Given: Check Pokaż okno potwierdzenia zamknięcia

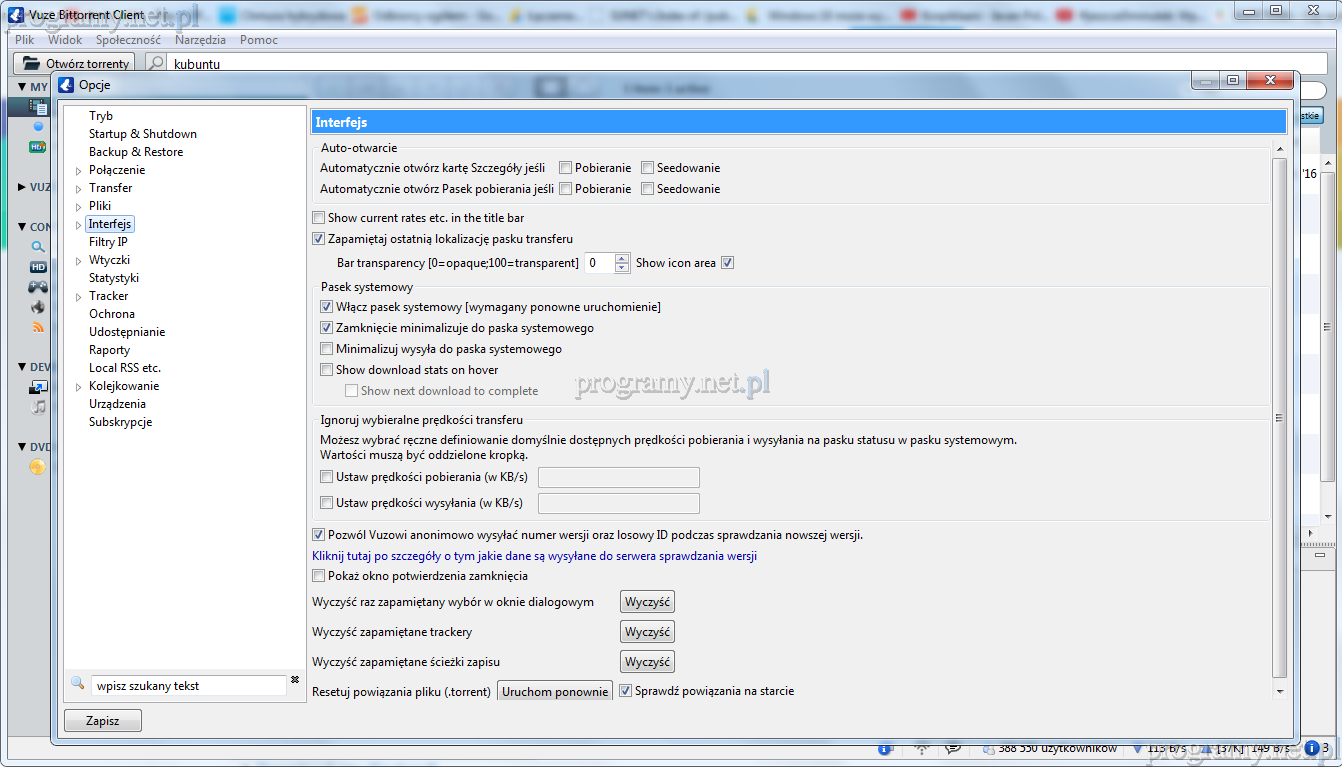Looking at the screenshot, I should [319, 576].
